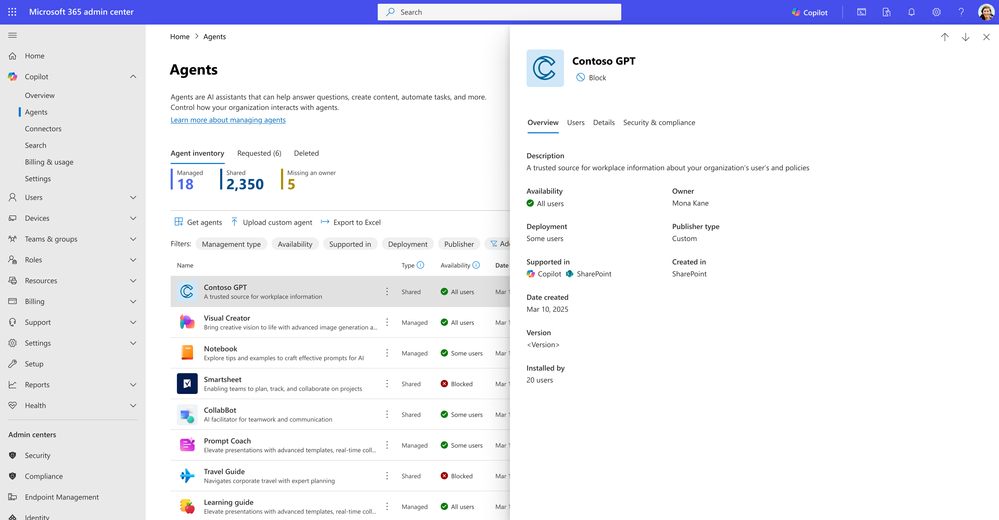The width and height of the screenshot is (999, 520).
Task: Switch to Details tab in panel
Action: [603, 123]
